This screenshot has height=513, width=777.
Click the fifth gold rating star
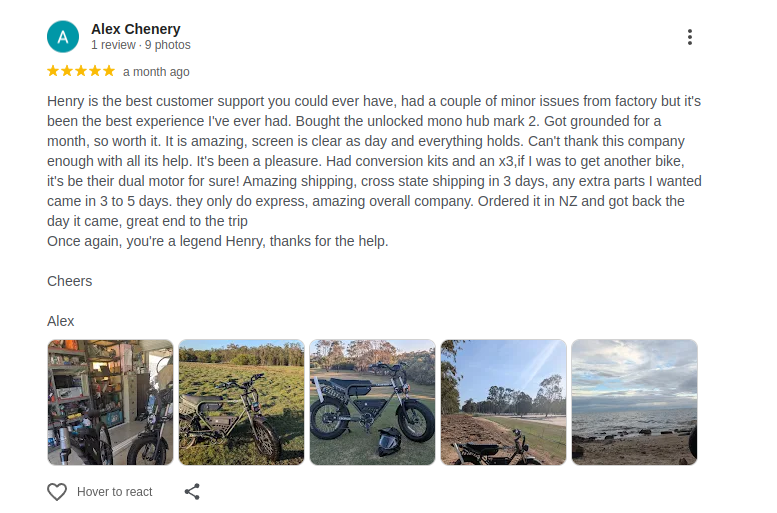coord(109,71)
